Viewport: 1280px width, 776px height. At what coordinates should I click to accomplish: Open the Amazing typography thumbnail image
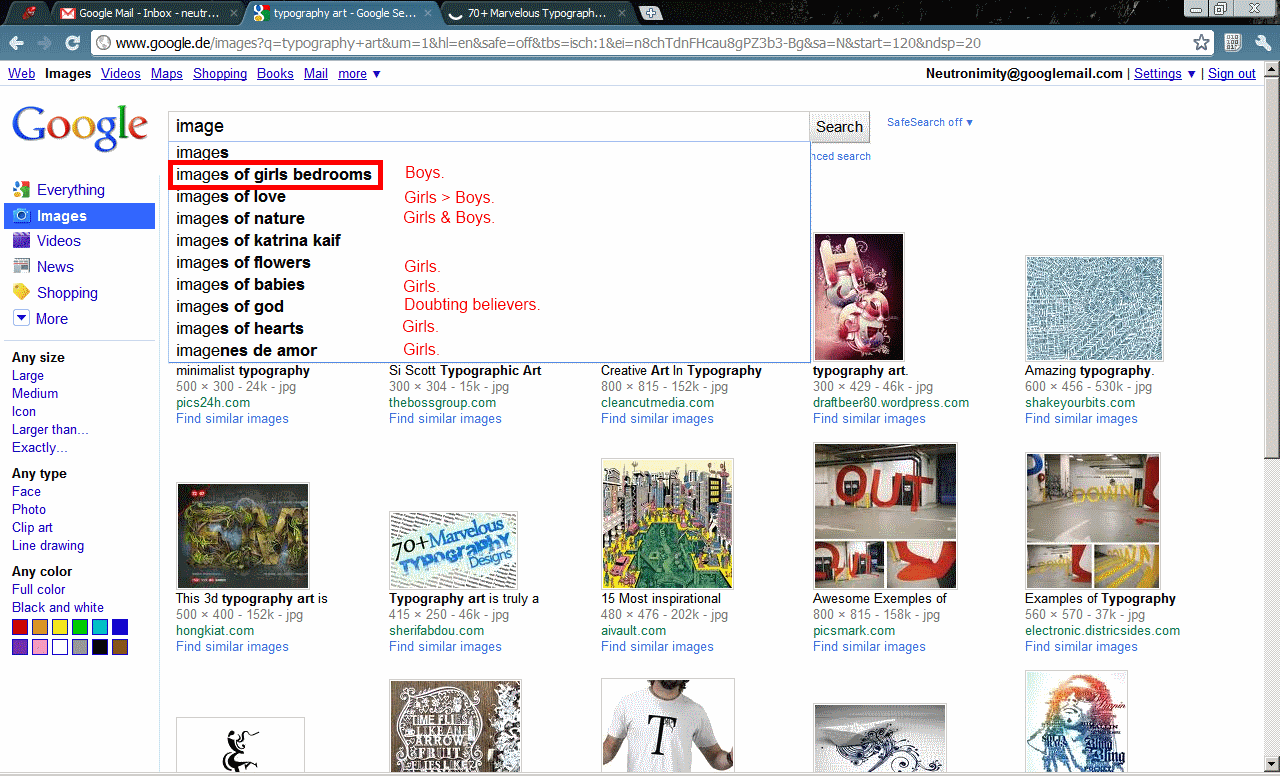click(x=1093, y=308)
